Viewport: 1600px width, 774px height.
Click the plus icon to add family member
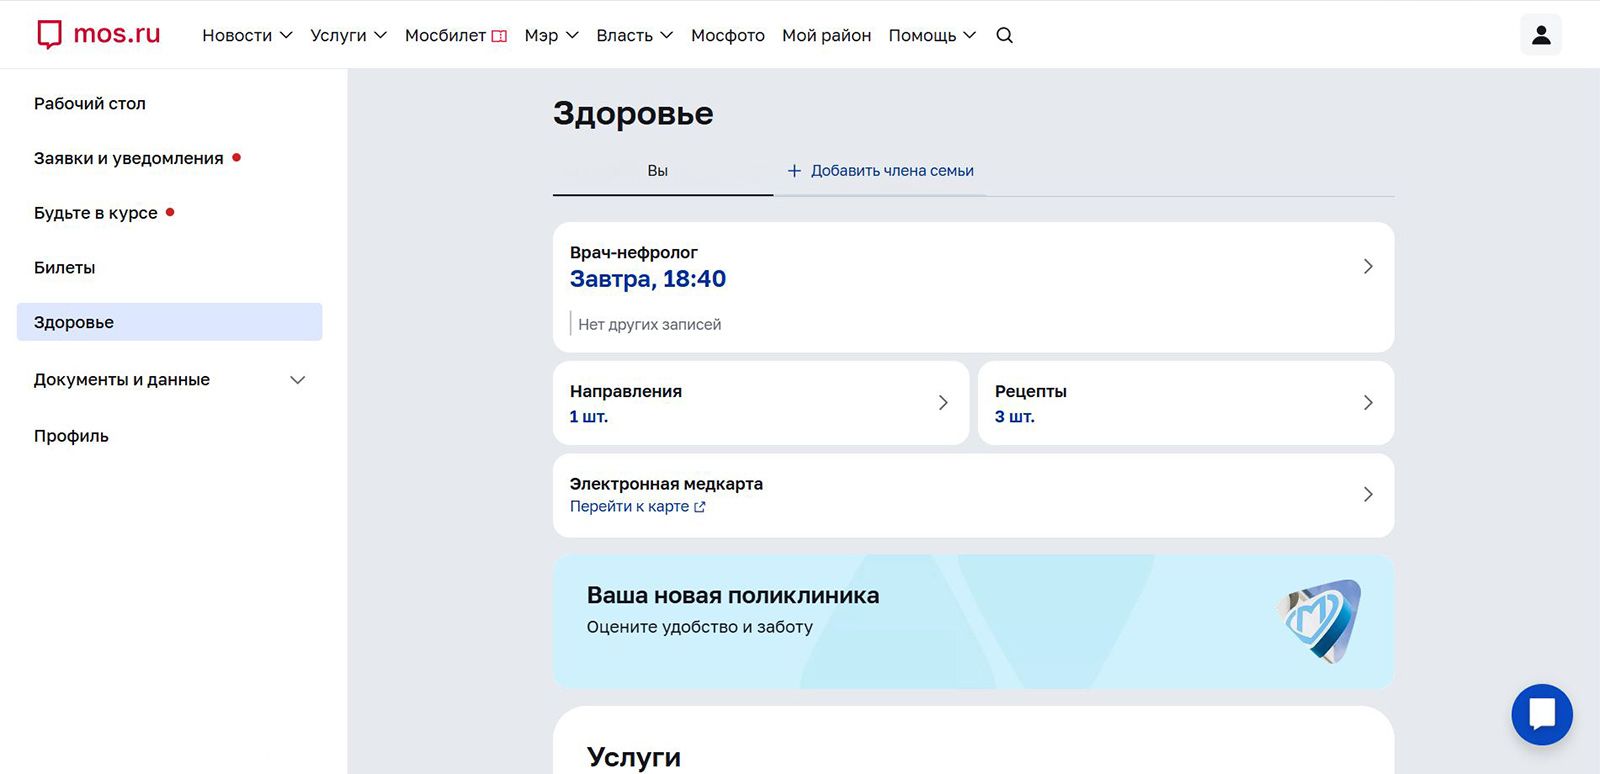[x=794, y=171]
